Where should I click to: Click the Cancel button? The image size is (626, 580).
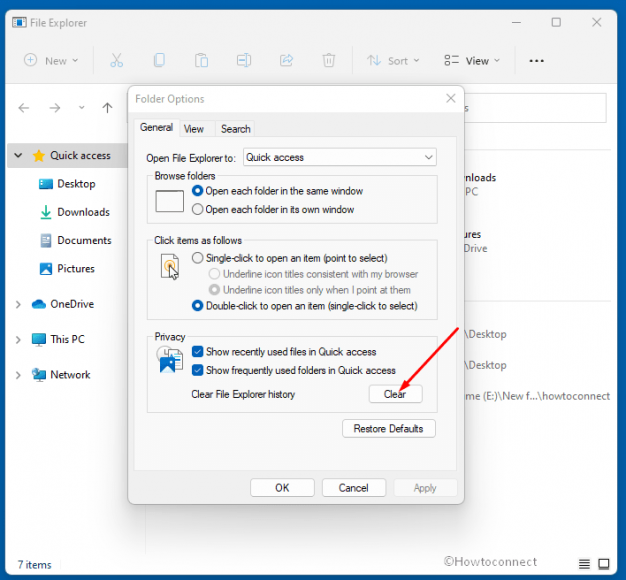tap(354, 488)
